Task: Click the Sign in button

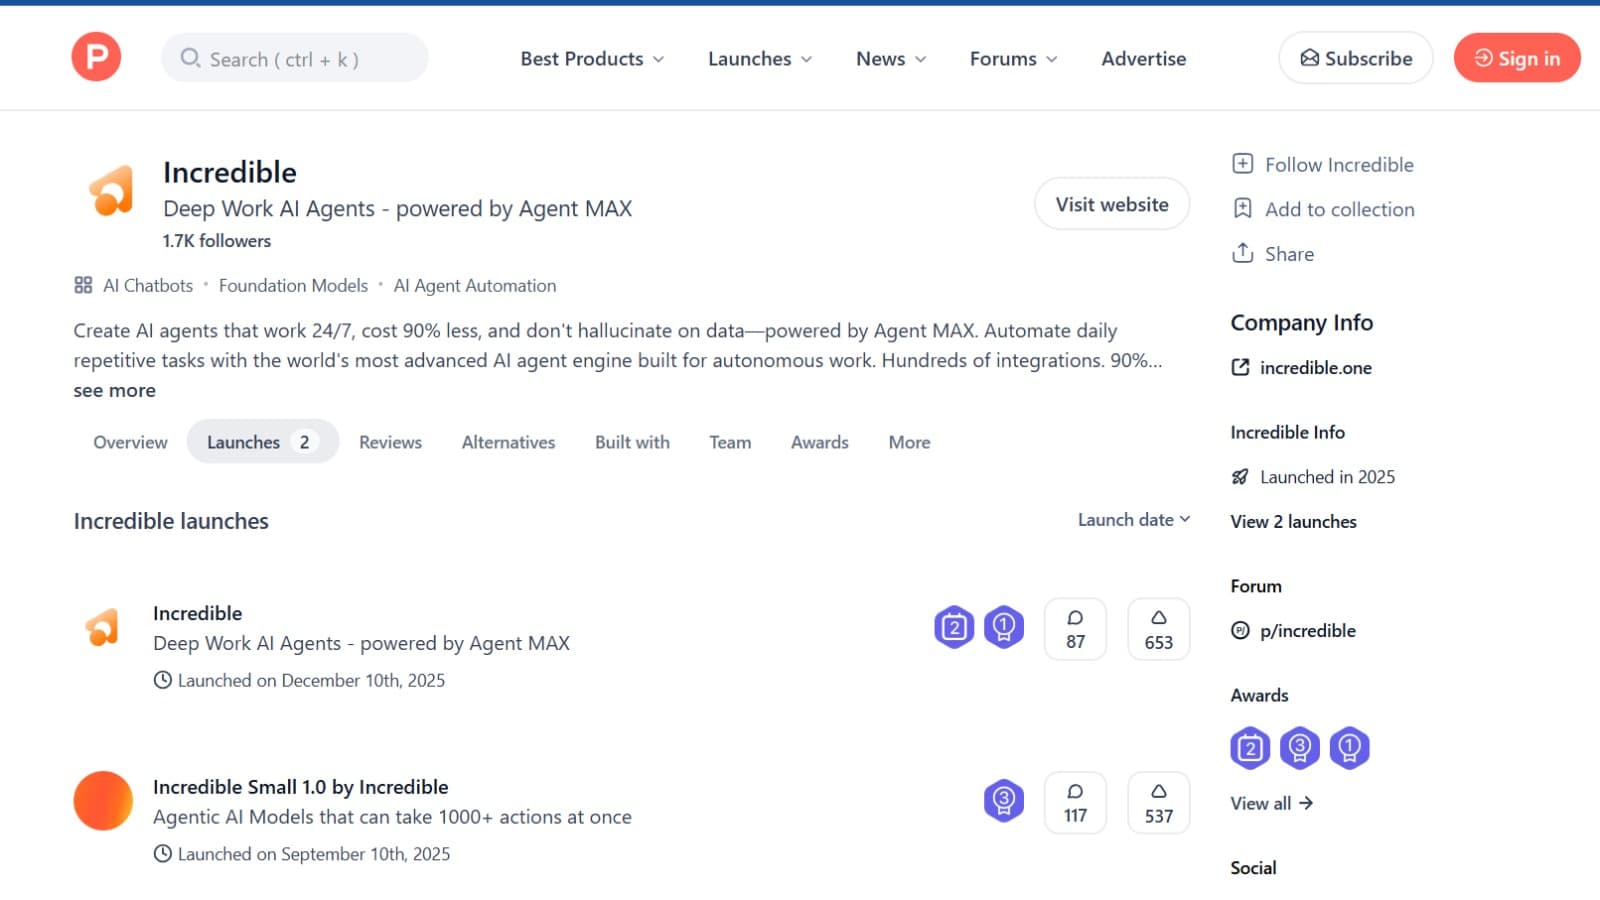Action: click(1517, 58)
